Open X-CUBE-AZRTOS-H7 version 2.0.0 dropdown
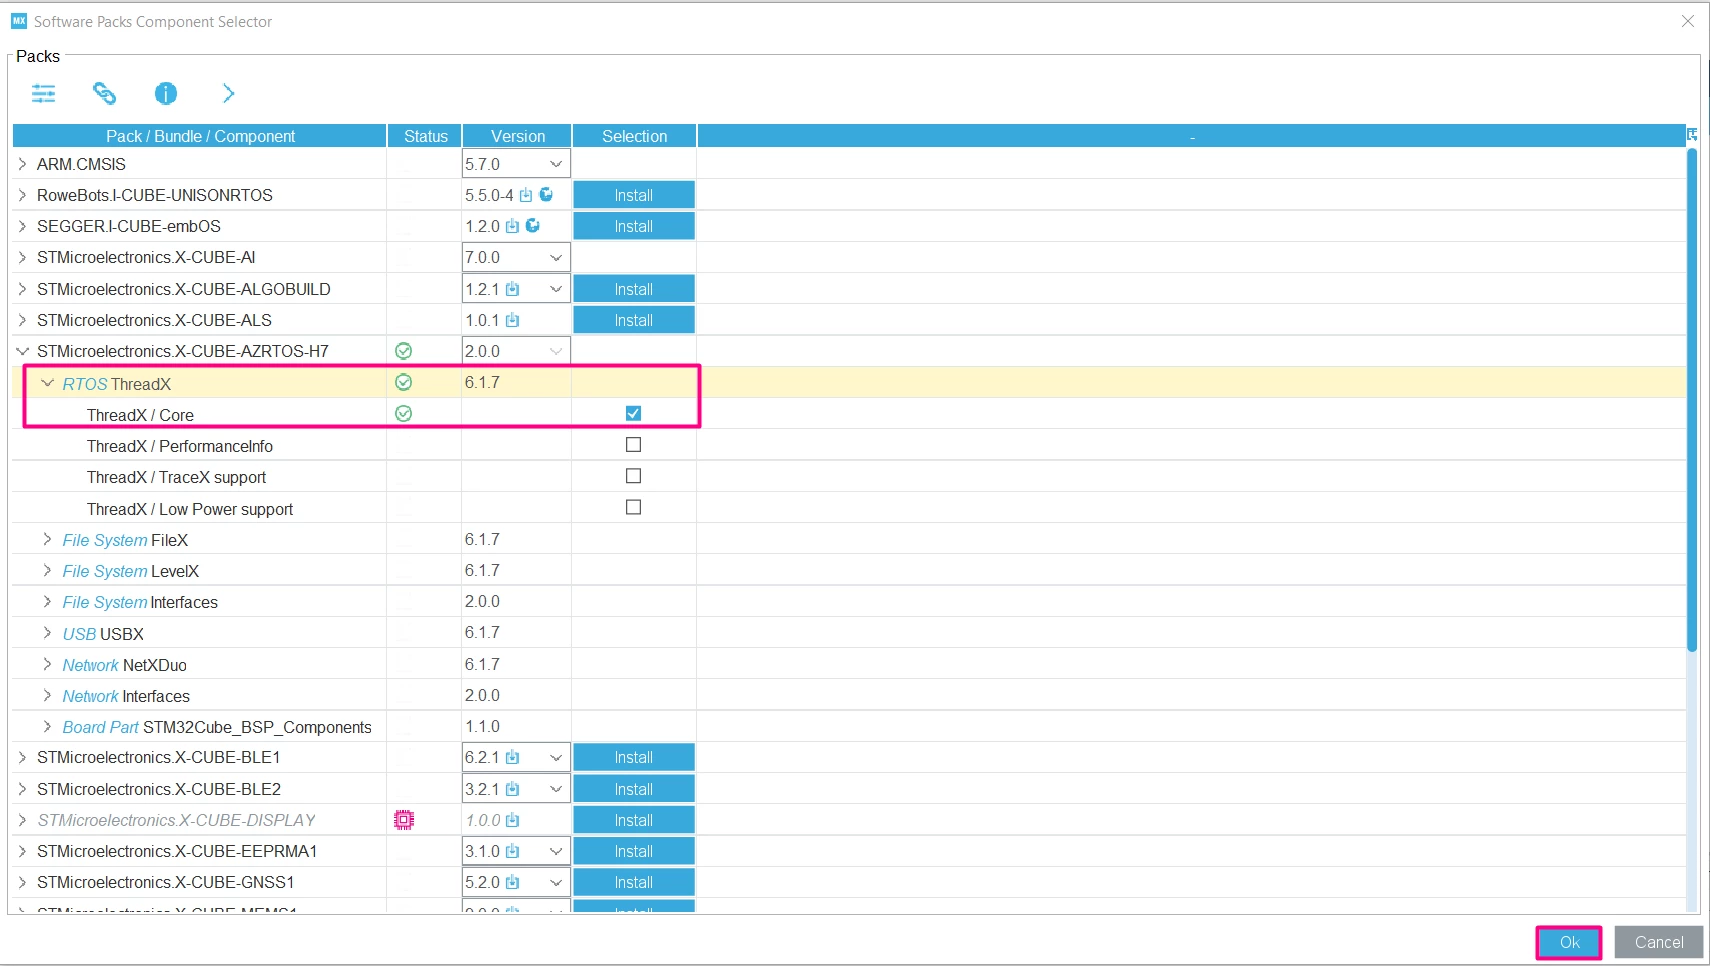The width and height of the screenshot is (1710, 966). (516, 351)
